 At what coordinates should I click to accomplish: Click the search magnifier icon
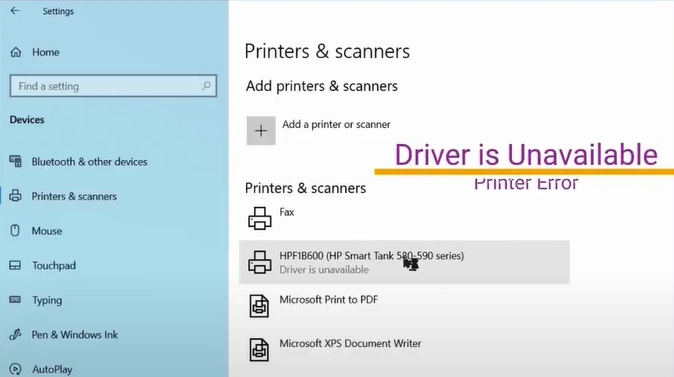[206, 86]
